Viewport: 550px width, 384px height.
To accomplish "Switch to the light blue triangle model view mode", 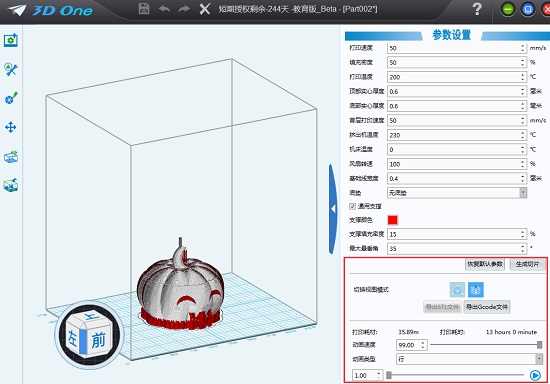I will click(457, 290).
